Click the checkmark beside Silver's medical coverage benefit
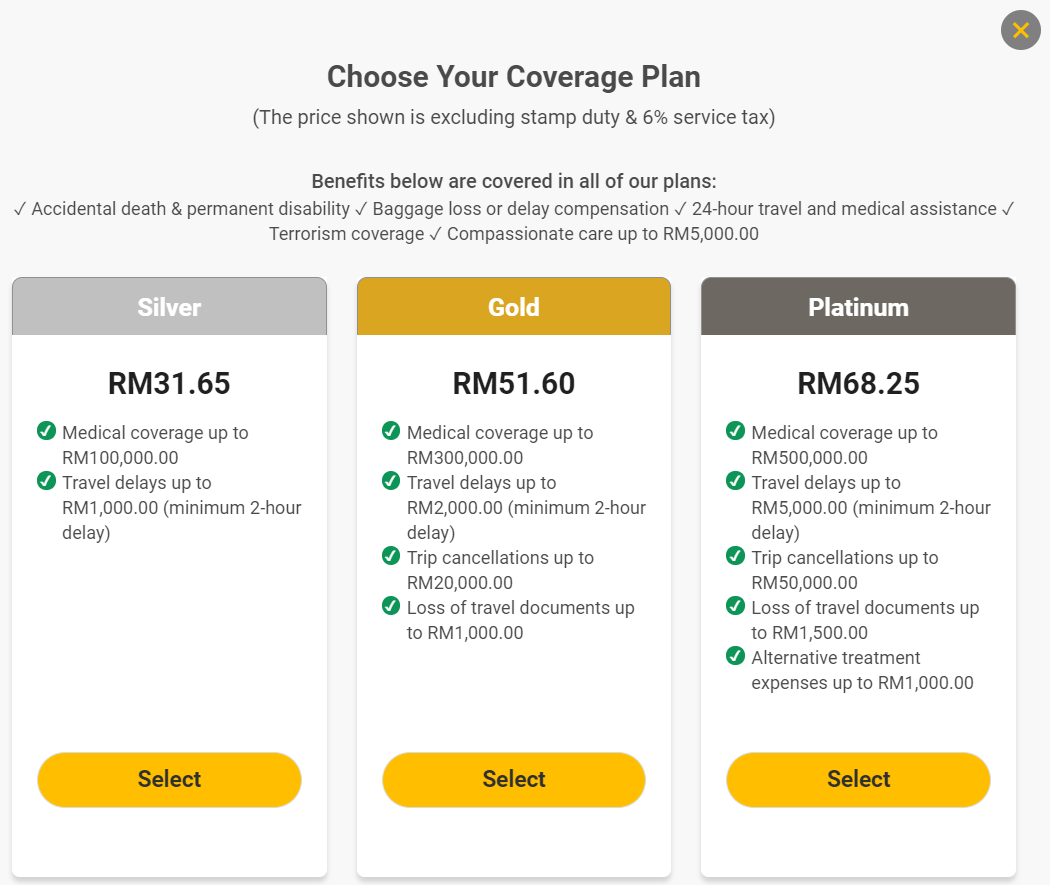 (x=47, y=432)
